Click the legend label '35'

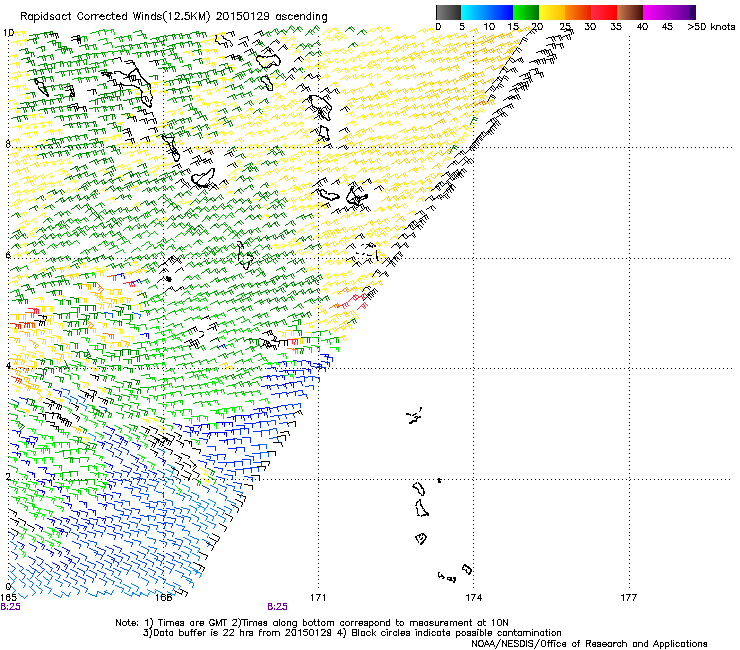coord(616,27)
